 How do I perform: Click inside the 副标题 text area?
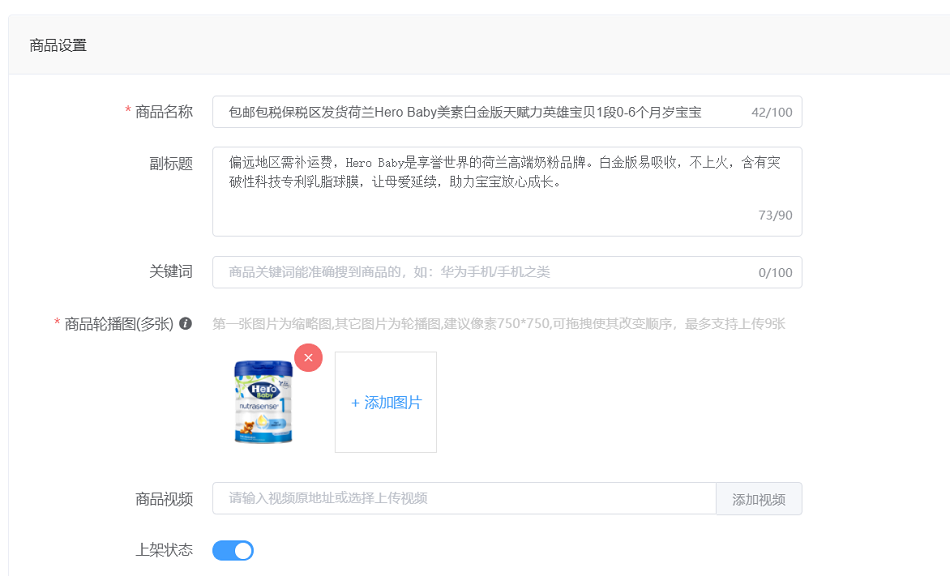pos(507,191)
